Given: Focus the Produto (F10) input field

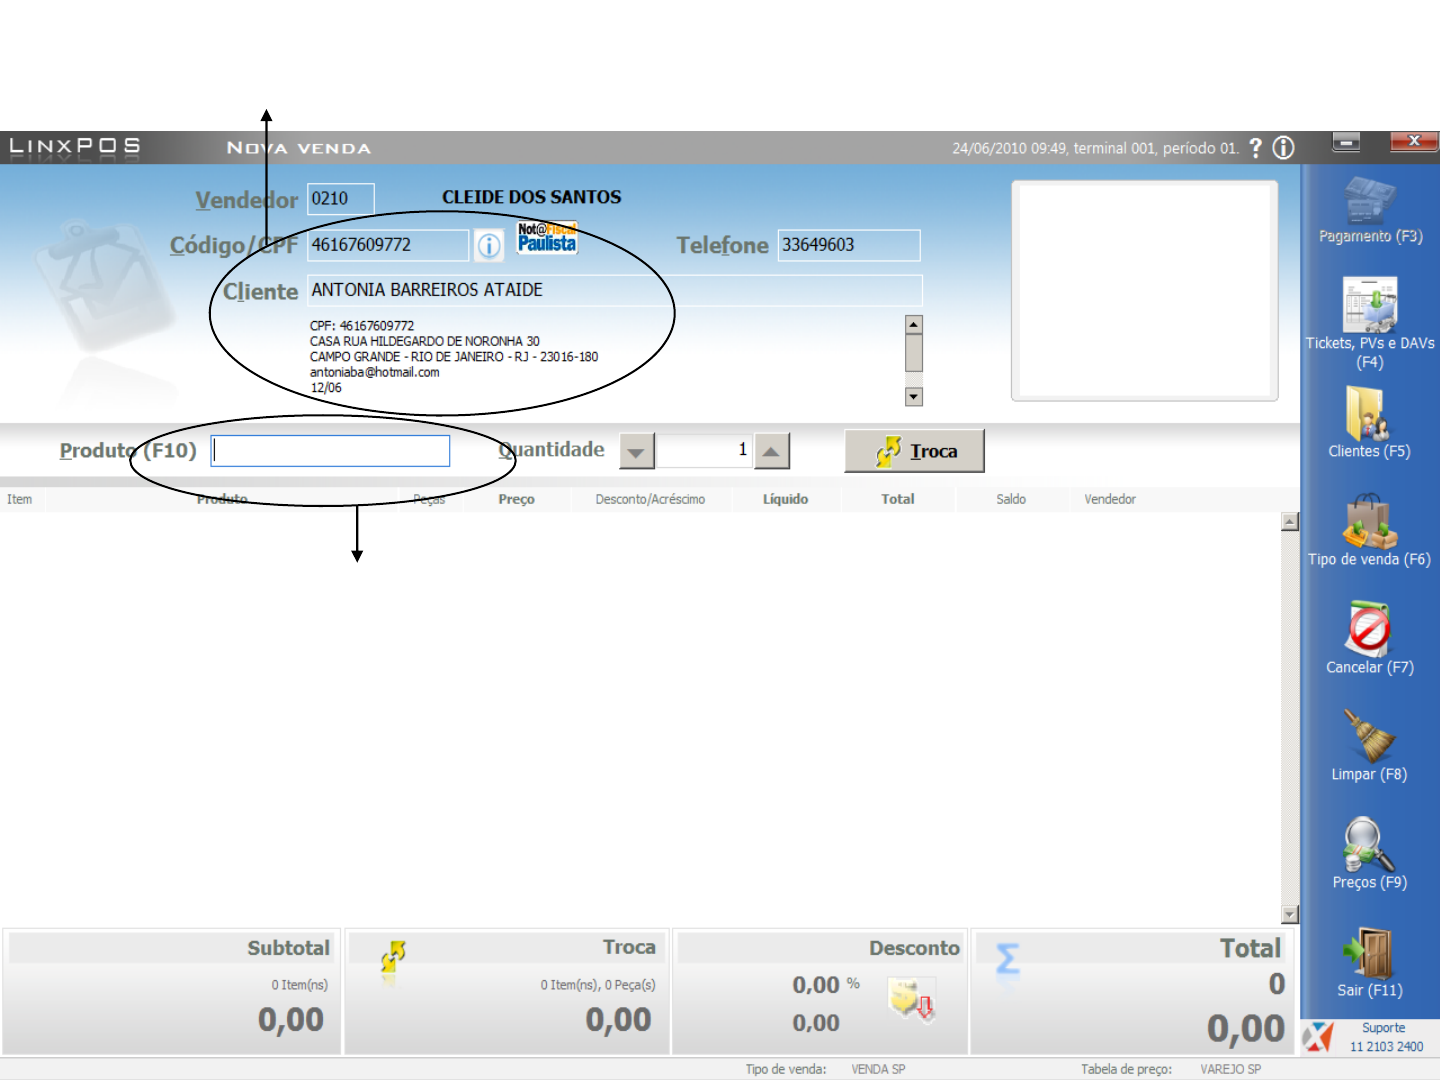Looking at the screenshot, I should coord(331,451).
